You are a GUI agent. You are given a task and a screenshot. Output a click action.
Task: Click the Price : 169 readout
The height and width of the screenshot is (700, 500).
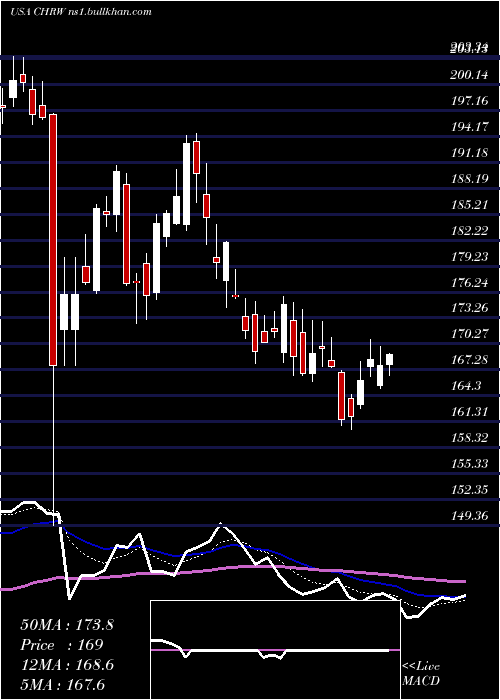(x=62, y=645)
